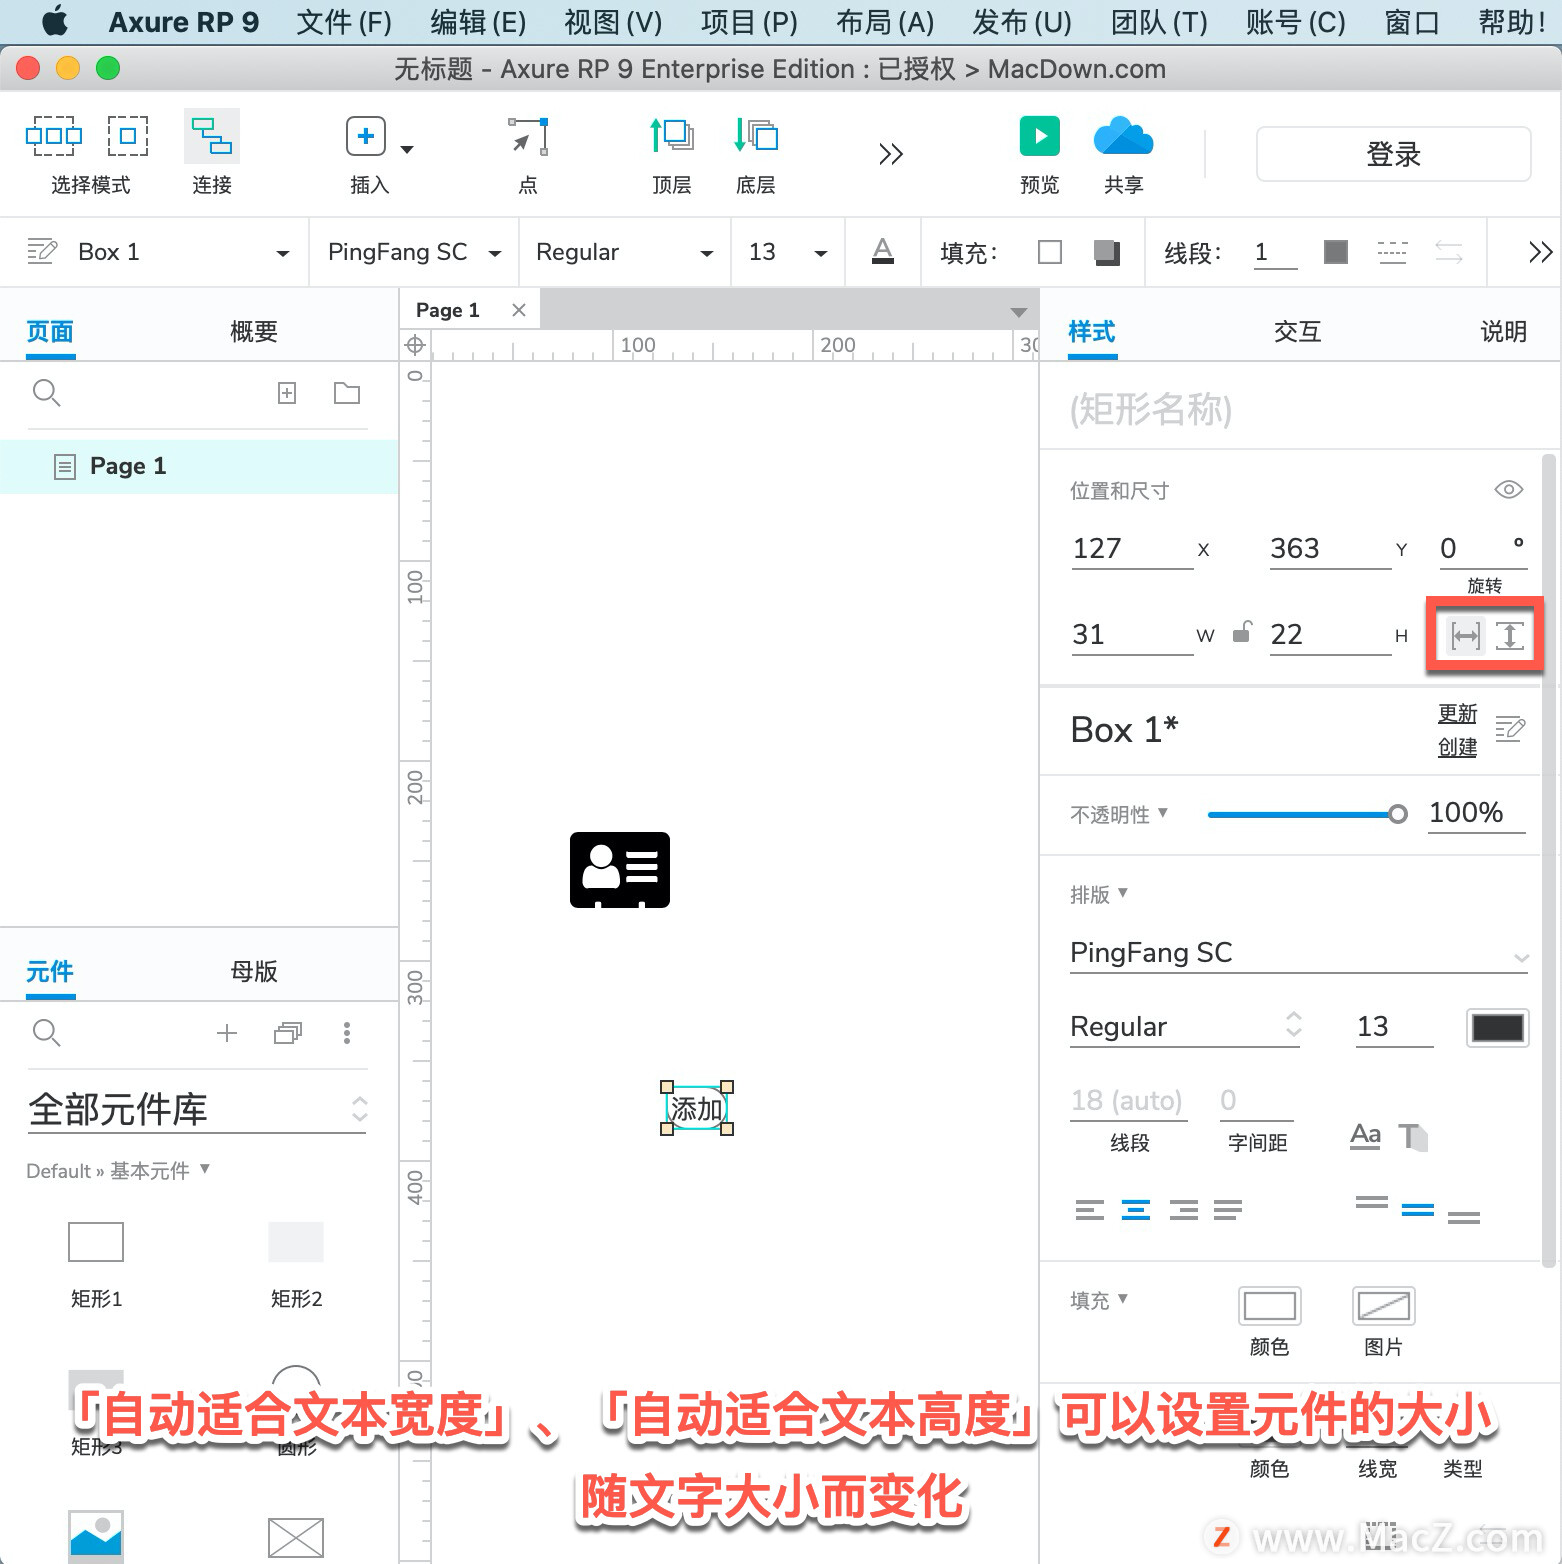The width and height of the screenshot is (1562, 1564).
Task: Select the intersected selection mode icon
Action: tap(54, 136)
